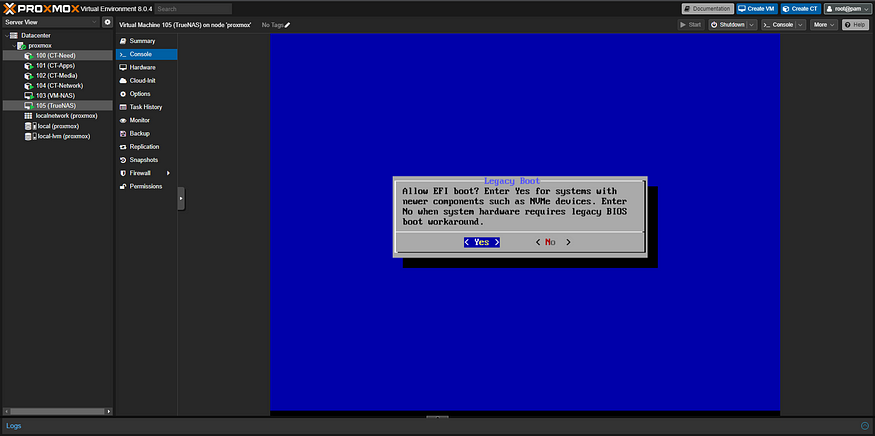Click the Help button
Image resolution: width=875 pixels, height=436 pixels.
[855, 25]
